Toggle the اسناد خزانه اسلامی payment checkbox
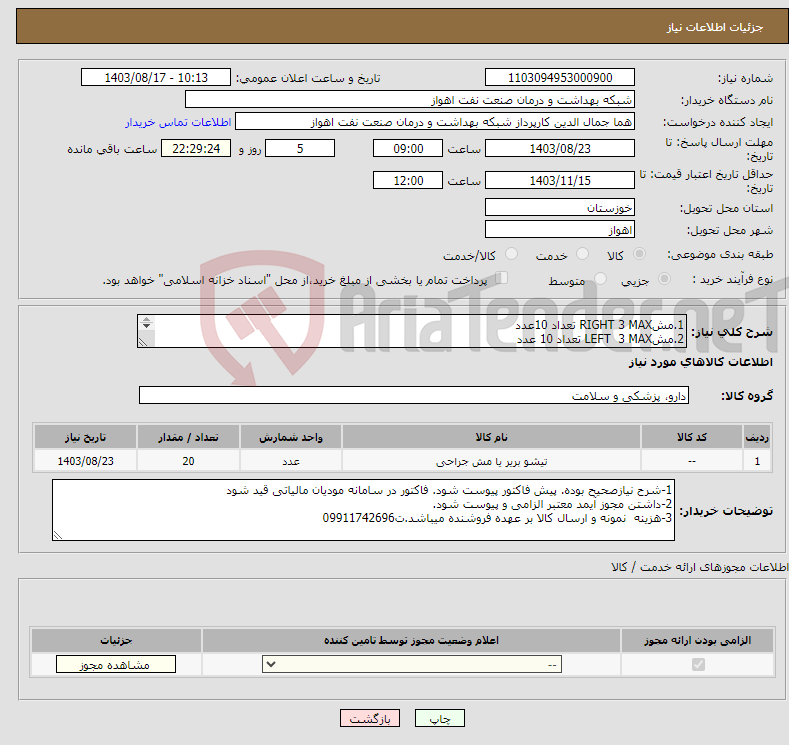This screenshot has height=745, width=789. 502,278
